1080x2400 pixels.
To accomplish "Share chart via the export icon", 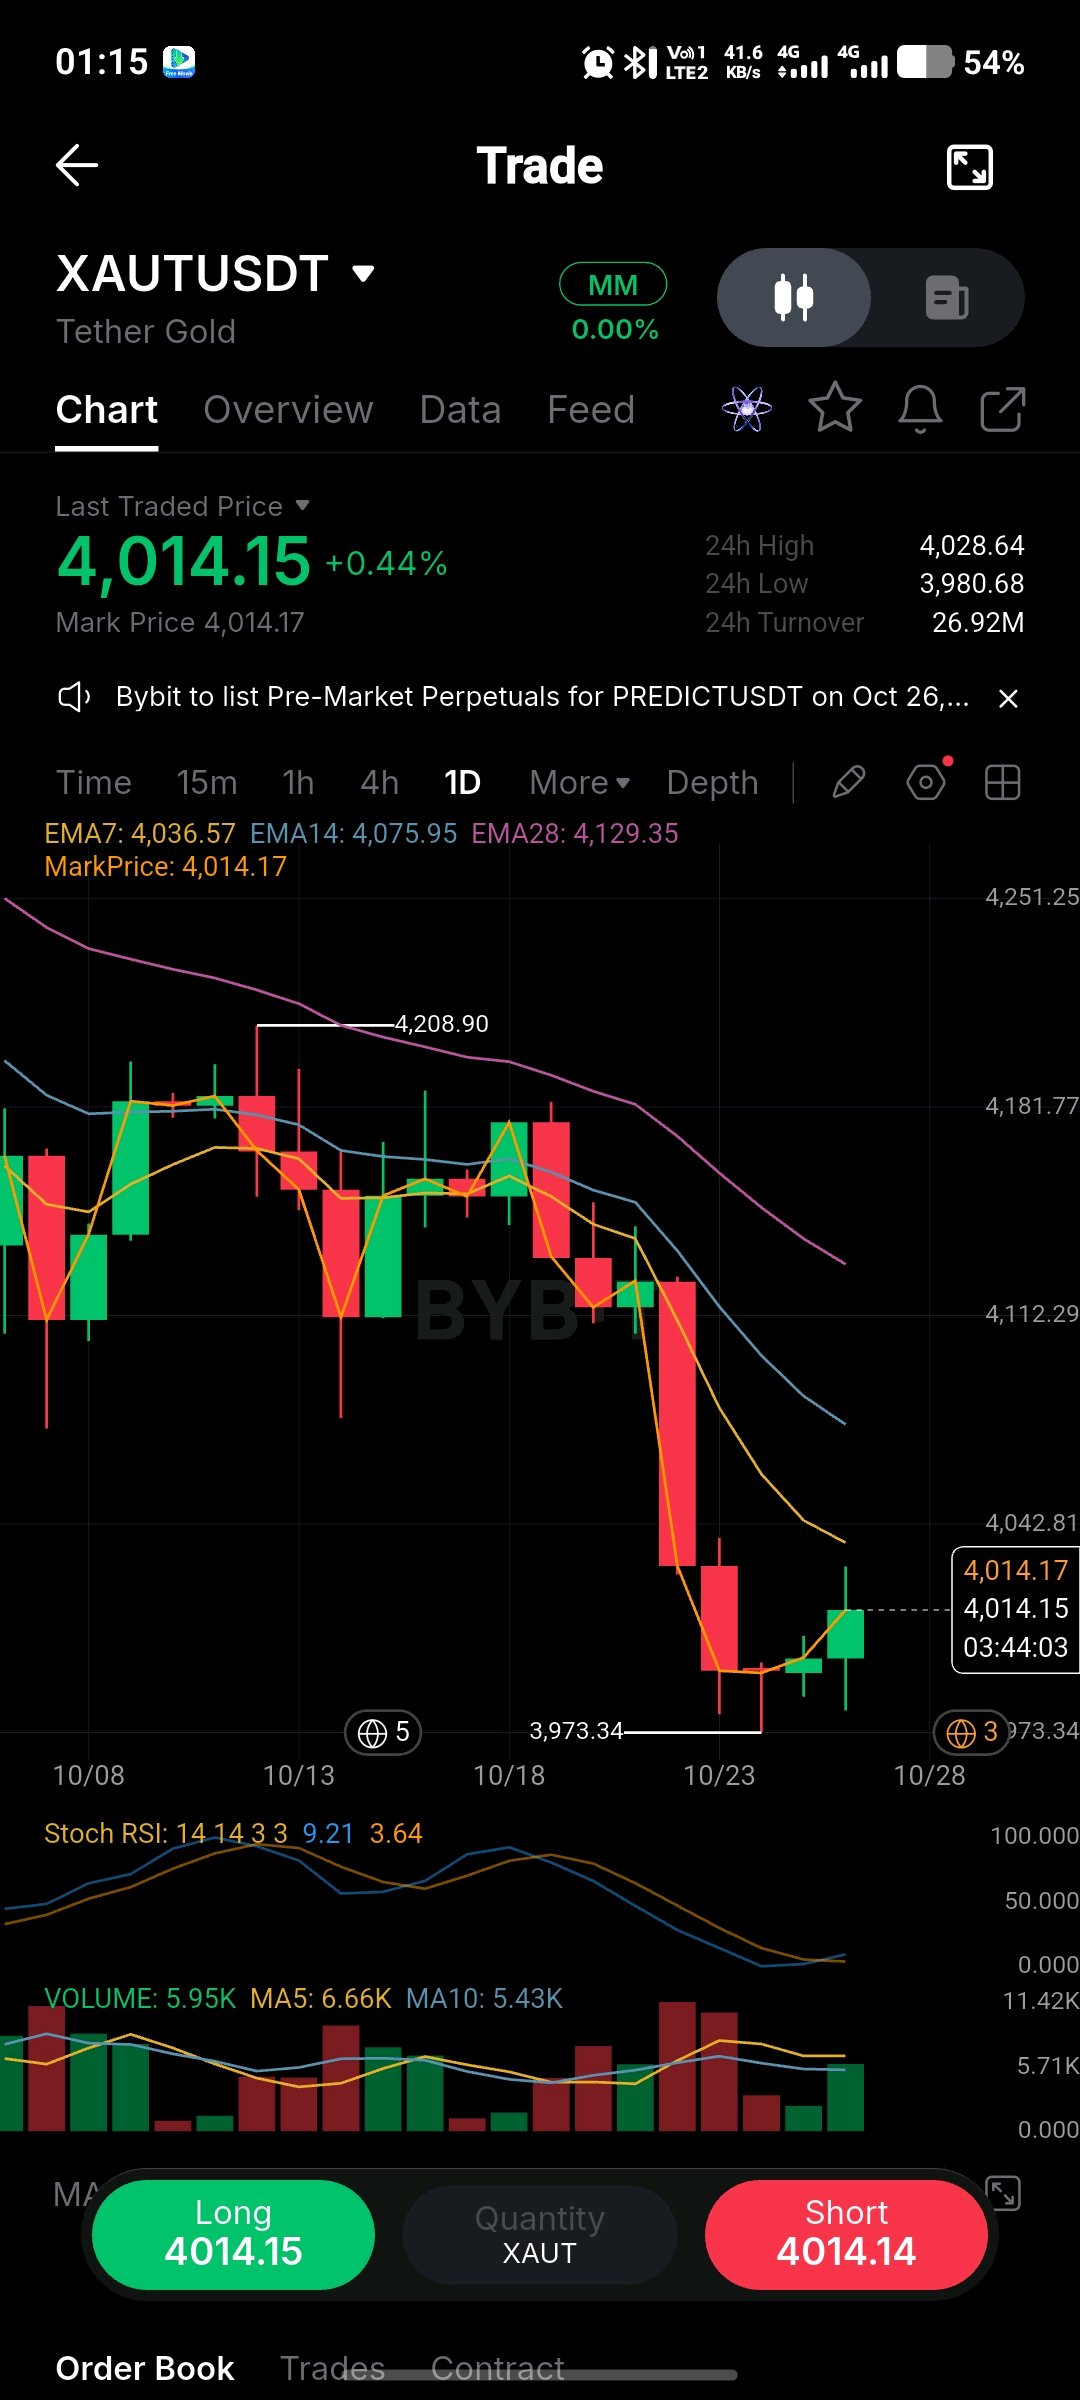I will click(1003, 409).
